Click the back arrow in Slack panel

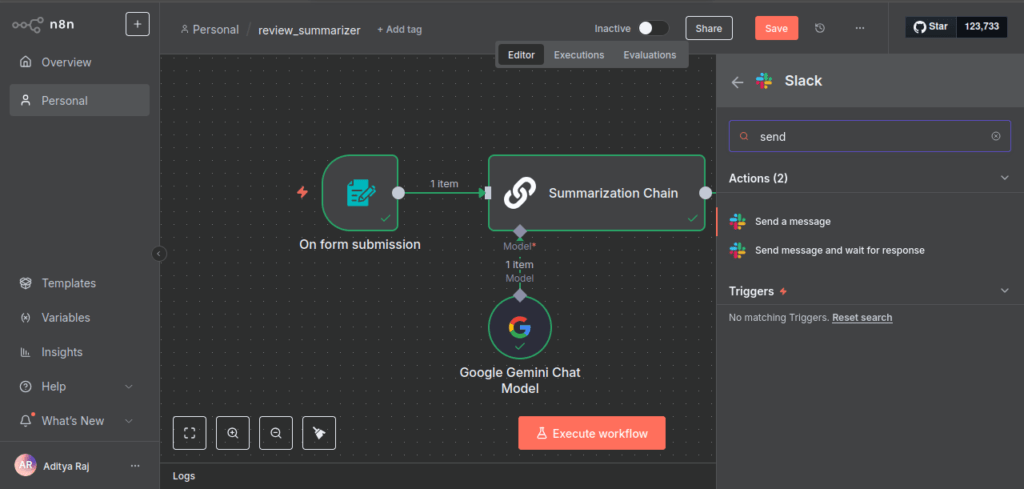[738, 82]
